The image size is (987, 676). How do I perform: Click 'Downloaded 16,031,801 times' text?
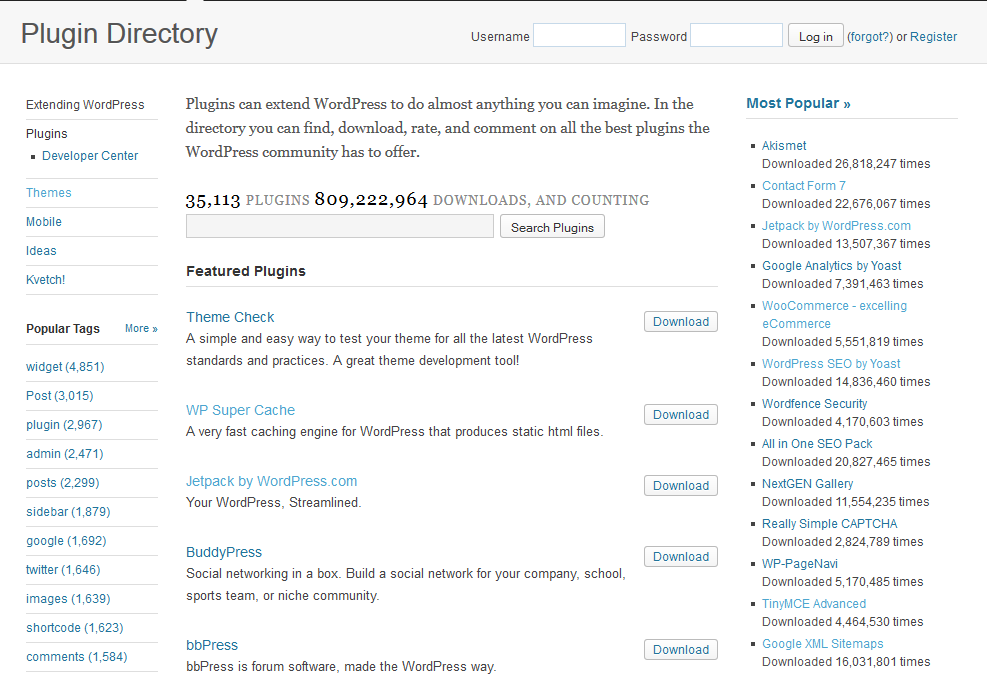[846, 662]
